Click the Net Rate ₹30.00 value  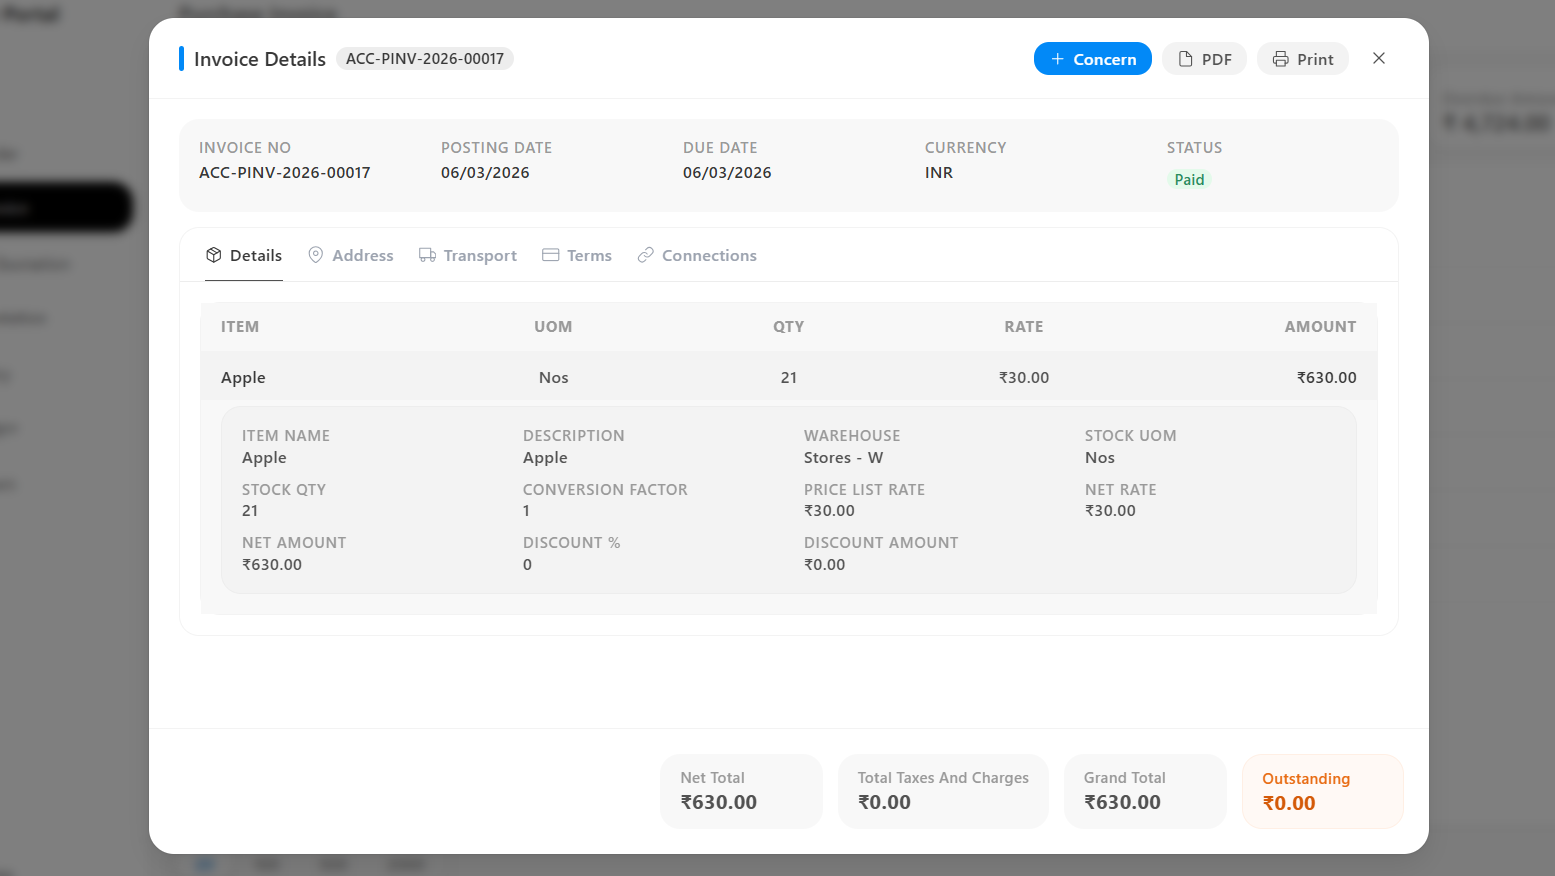coord(1110,510)
